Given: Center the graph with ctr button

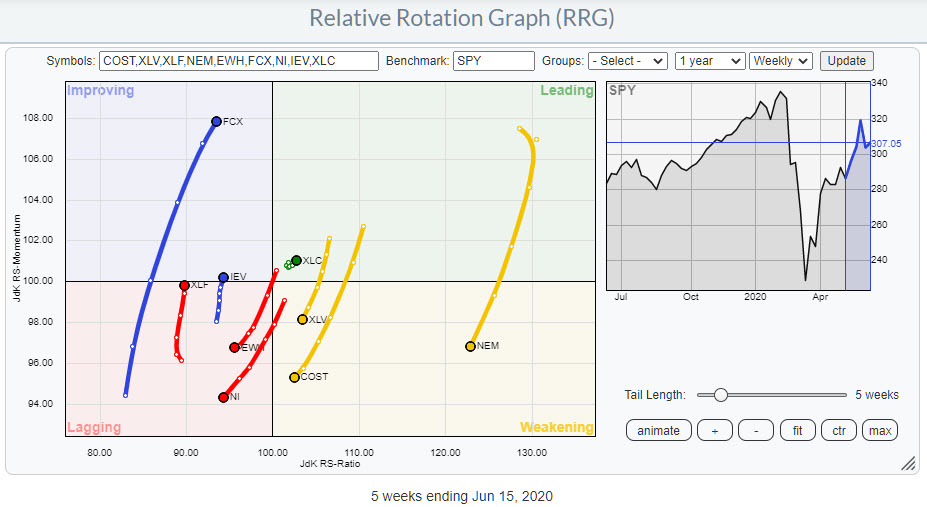Looking at the screenshot, I should [839, 431].
